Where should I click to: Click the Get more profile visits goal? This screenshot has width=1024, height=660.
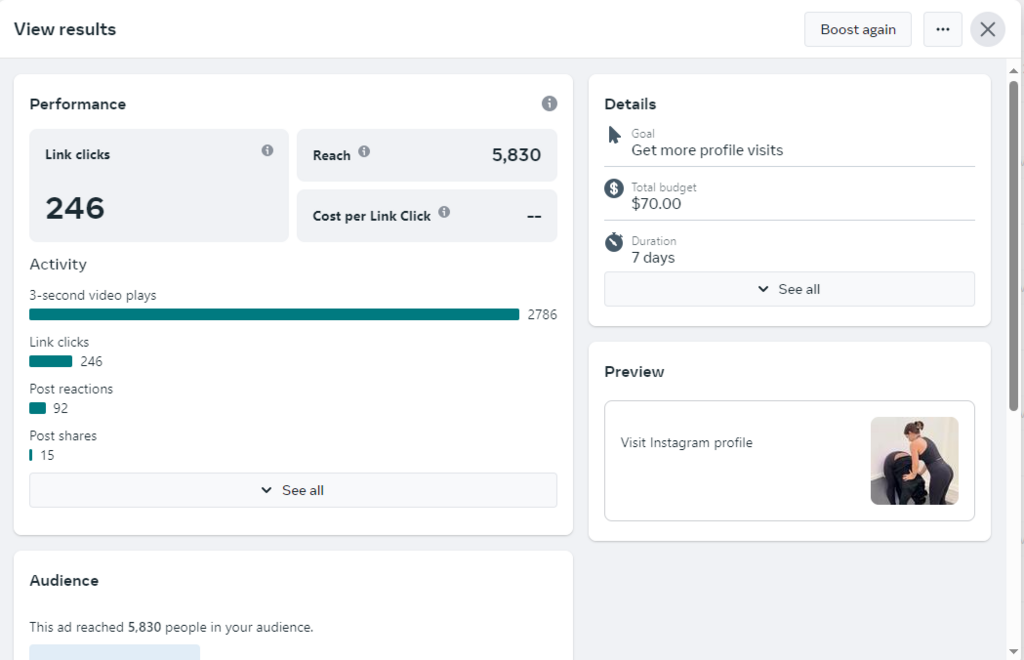pos(707,151)
